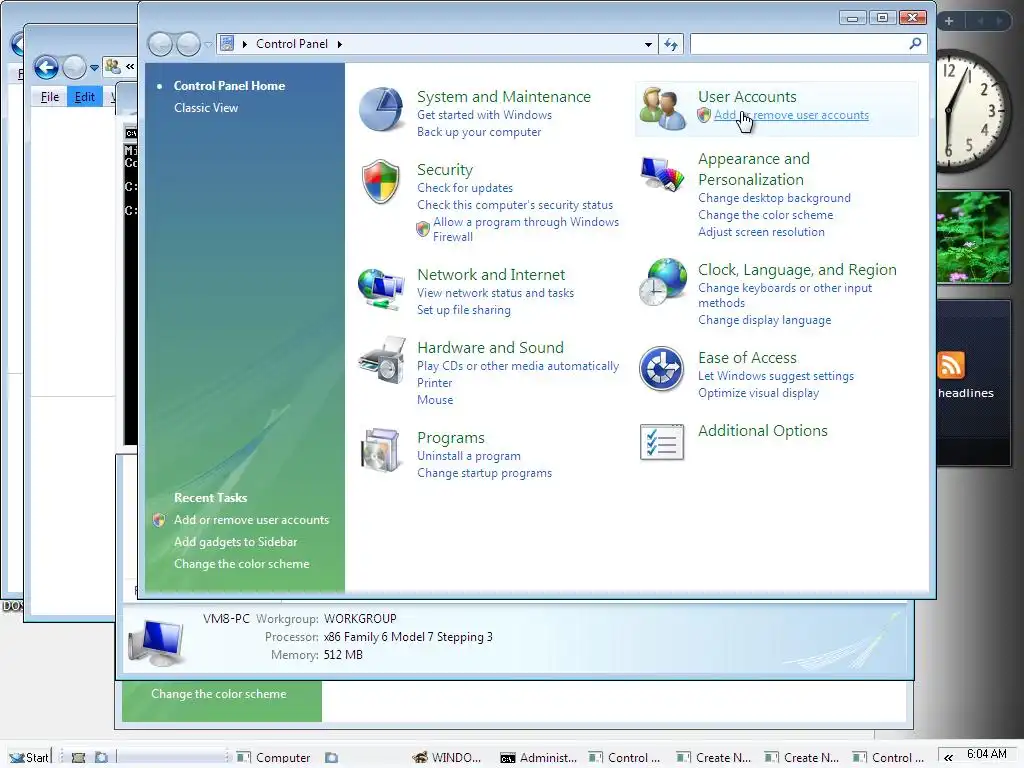The image size is (1024, 768).
Task: Click the Control Panel search input field
Action: pos(808,44)
